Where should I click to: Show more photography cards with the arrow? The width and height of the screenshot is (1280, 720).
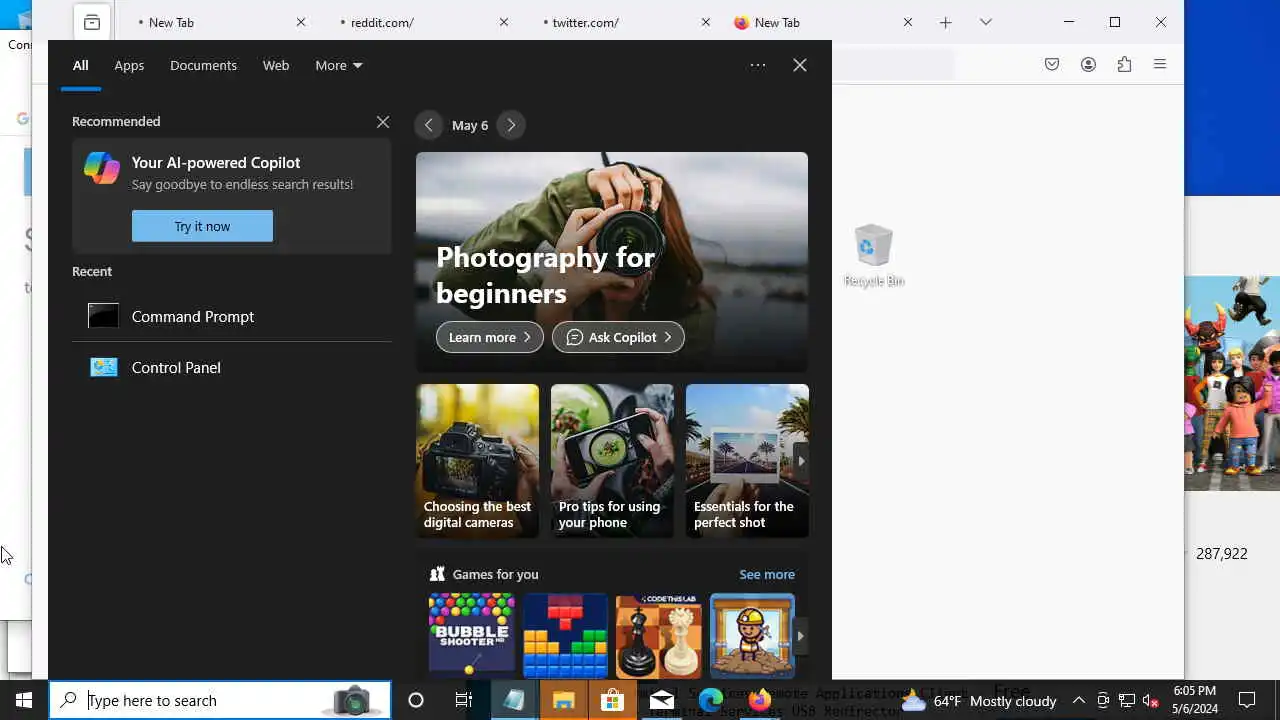[800, 461]
